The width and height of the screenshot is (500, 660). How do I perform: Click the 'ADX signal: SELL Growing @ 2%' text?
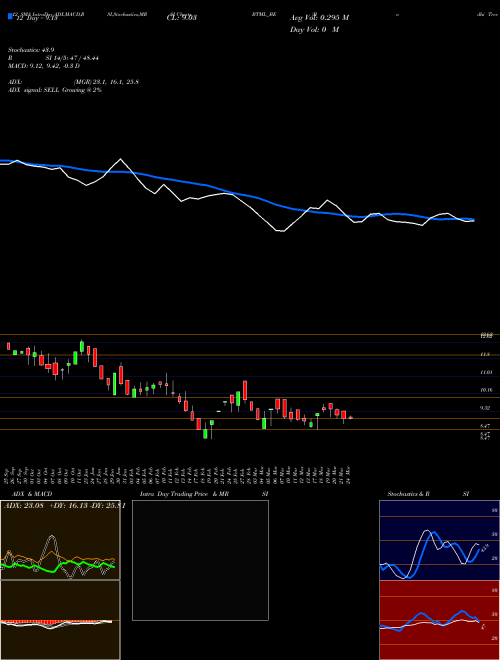click(x=55, y=90)
